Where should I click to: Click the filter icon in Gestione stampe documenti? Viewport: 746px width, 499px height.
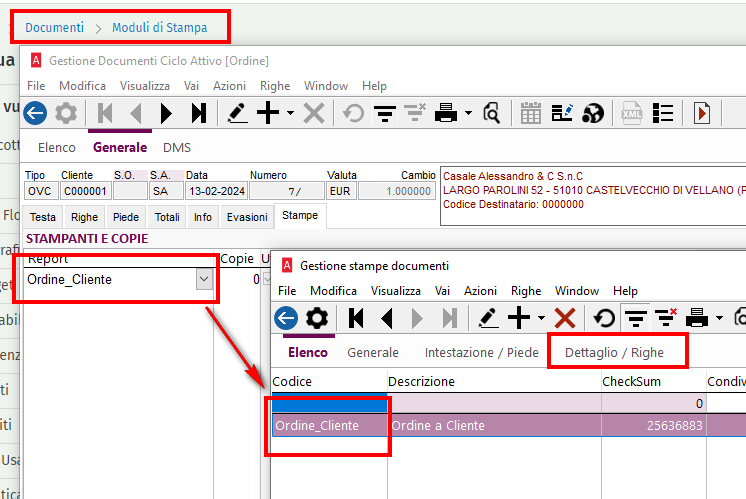pyautogui.click(x=634, y=318)
